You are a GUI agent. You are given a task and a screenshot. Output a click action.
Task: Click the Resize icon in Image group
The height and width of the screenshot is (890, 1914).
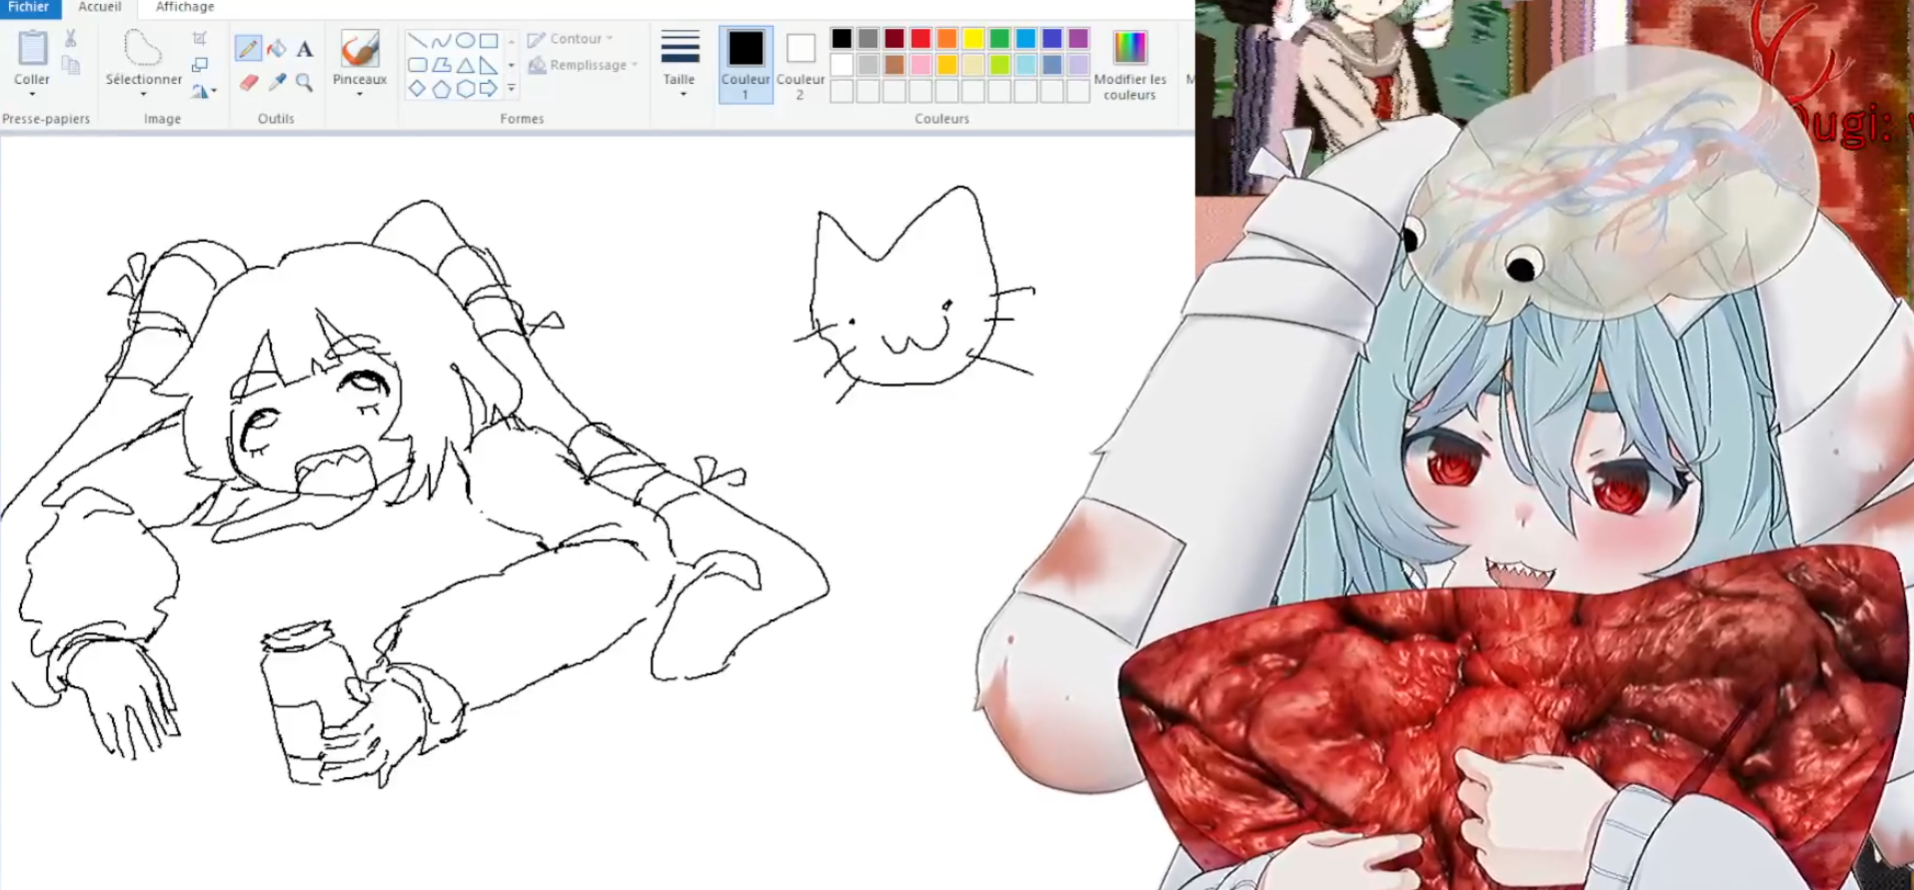(x=200, y=65)
